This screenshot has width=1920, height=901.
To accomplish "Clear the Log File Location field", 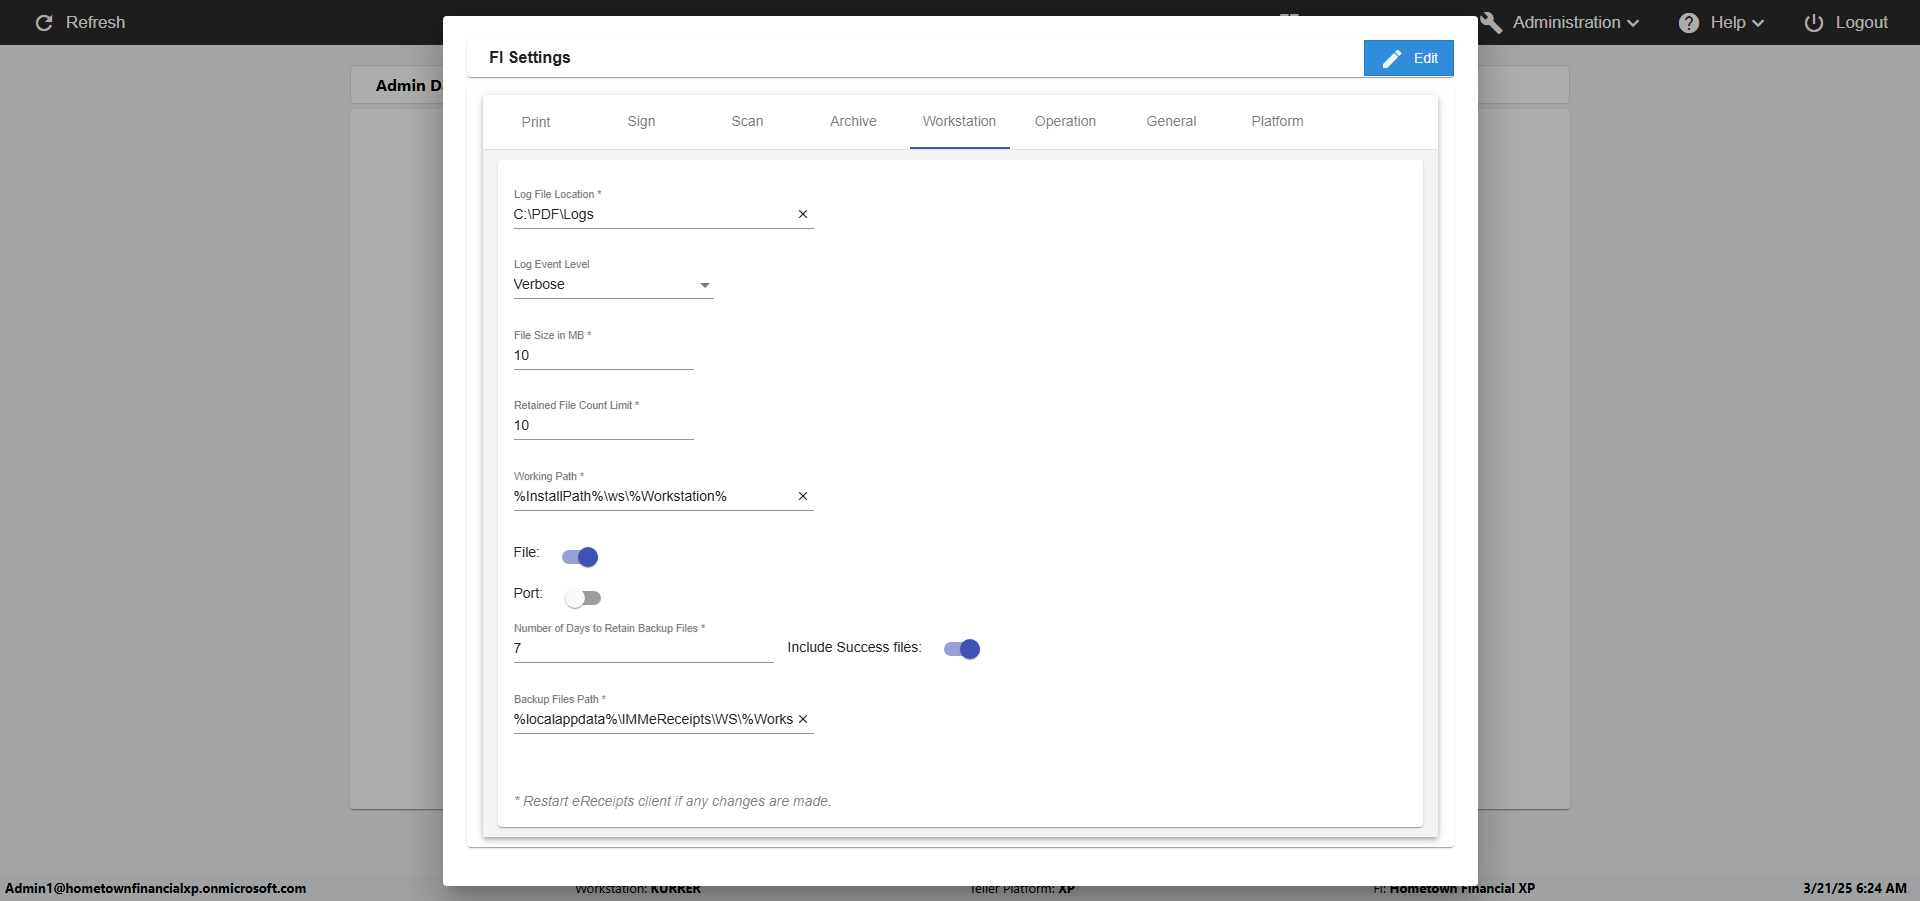I will click(x=803, y=214).
